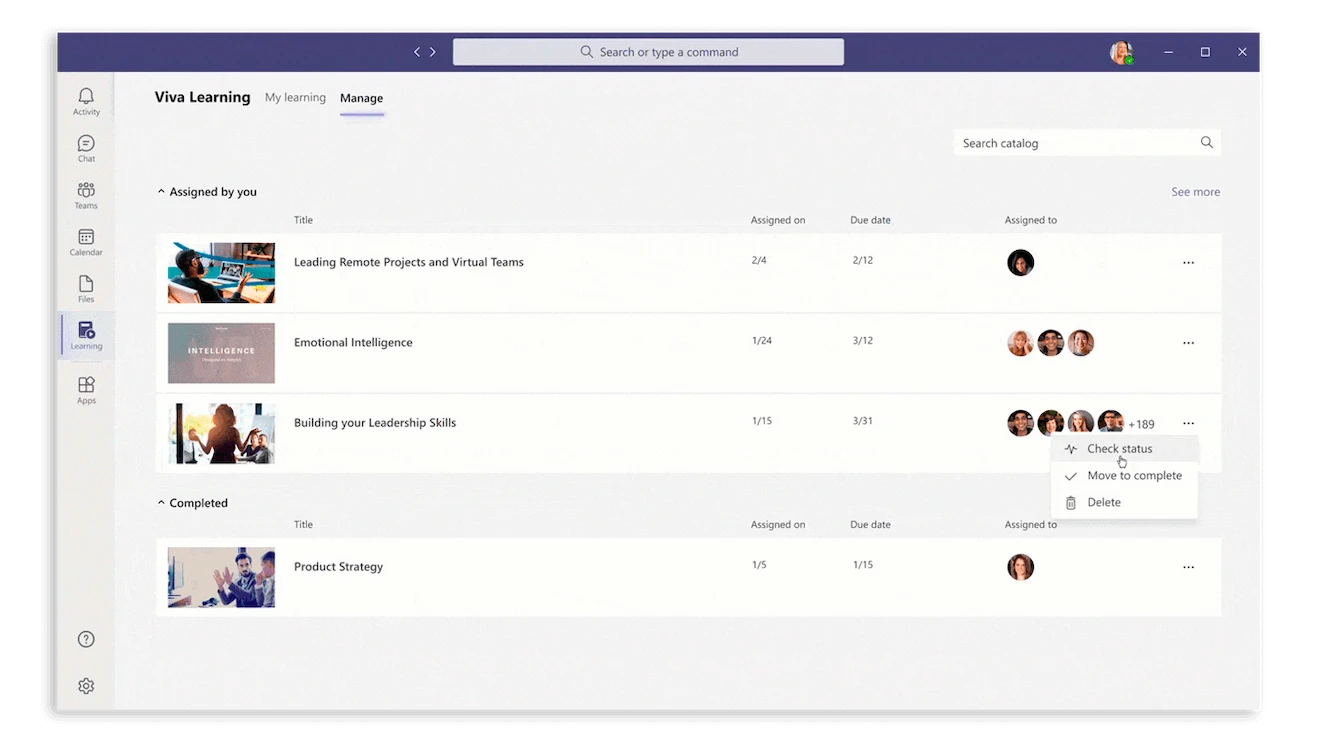Screen dimensions: 1320x743
Task: Click the Search catalog field
Action: click(x=1087, y=143)
